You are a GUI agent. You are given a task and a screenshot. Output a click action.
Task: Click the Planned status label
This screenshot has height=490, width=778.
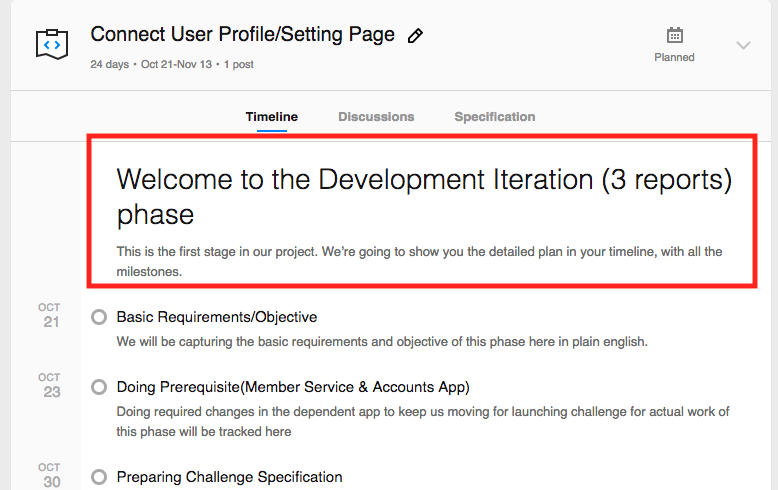674,58
